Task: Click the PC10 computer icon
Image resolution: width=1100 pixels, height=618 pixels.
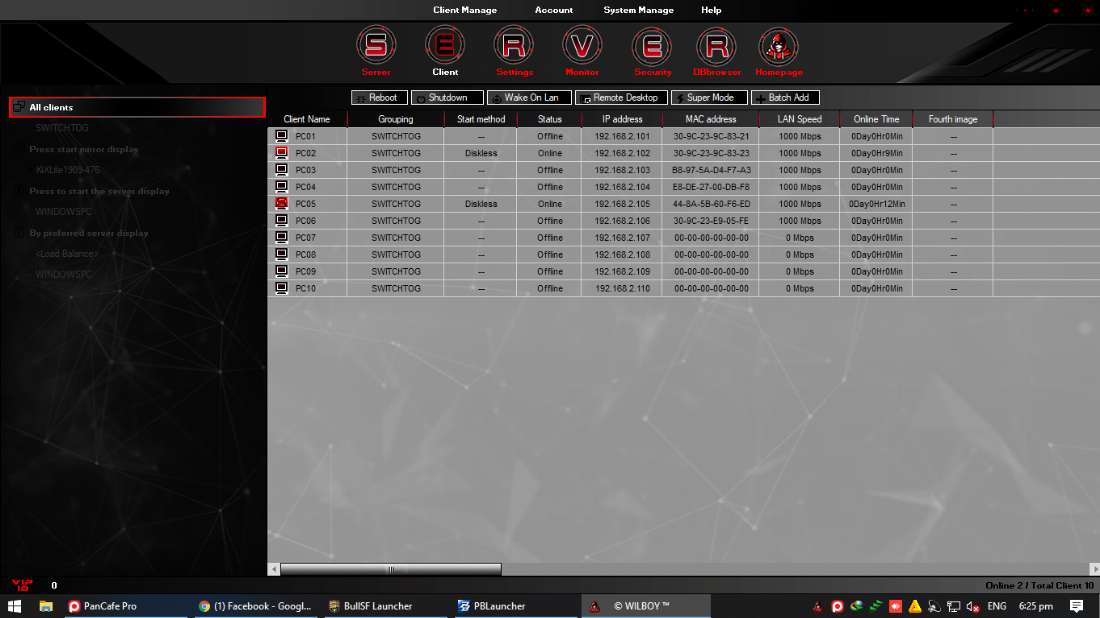Action: [x=281, y=288]
